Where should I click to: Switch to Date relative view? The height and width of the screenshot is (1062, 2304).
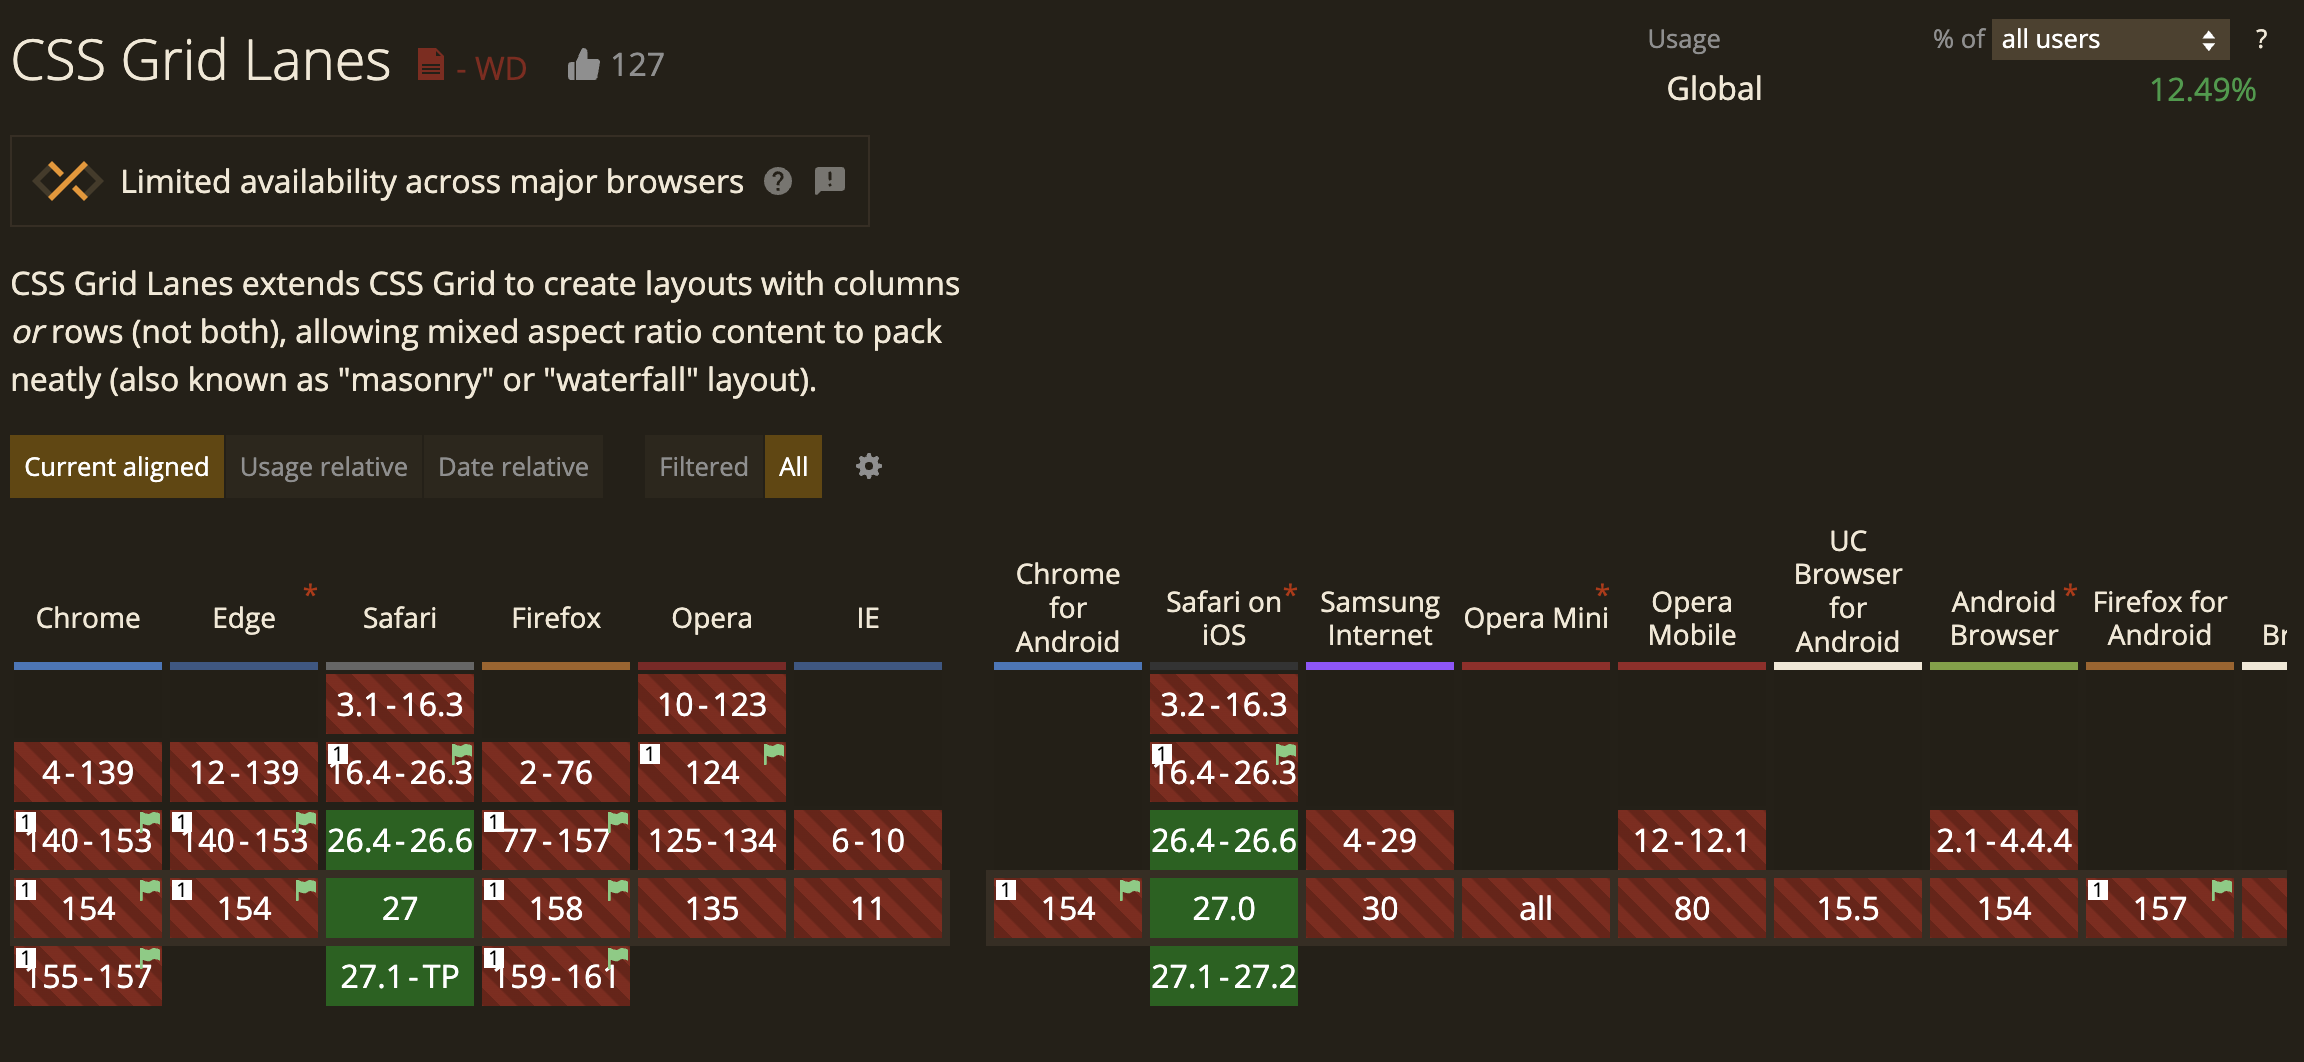coord(513,466)
